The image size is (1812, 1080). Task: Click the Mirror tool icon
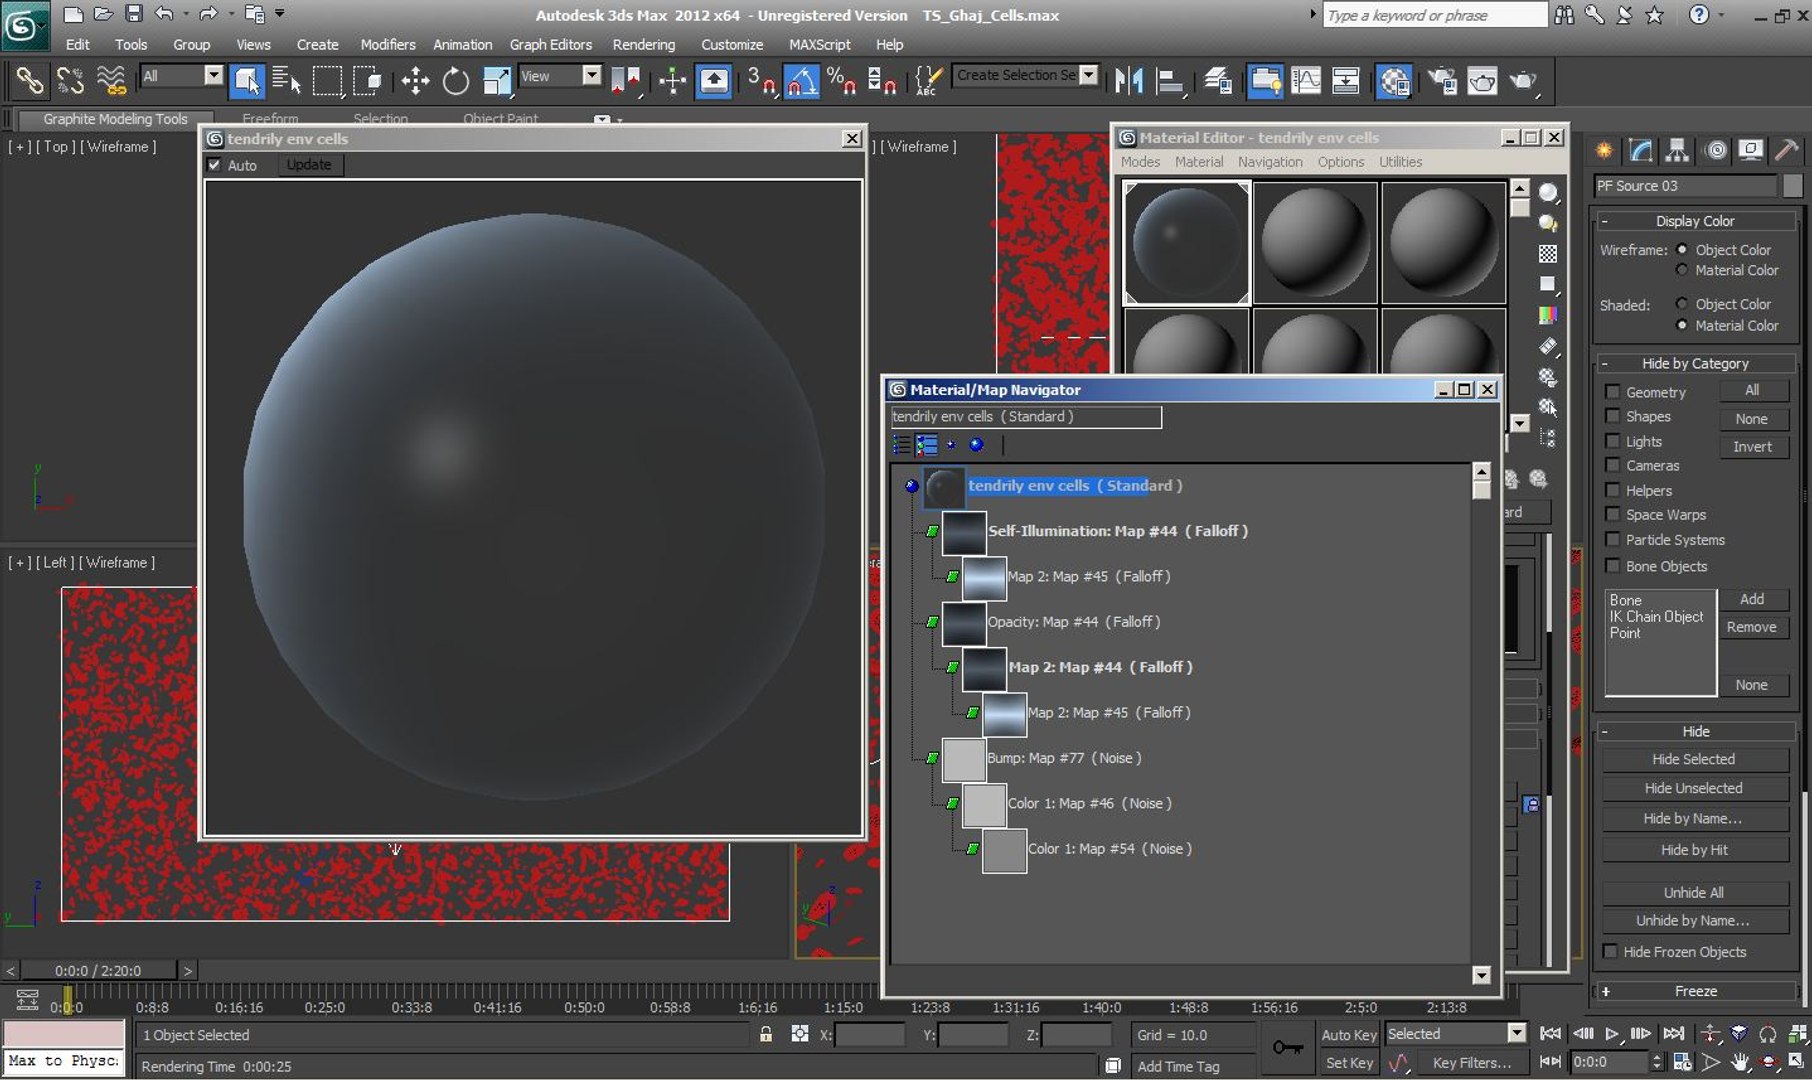(x=1129, y=81)
